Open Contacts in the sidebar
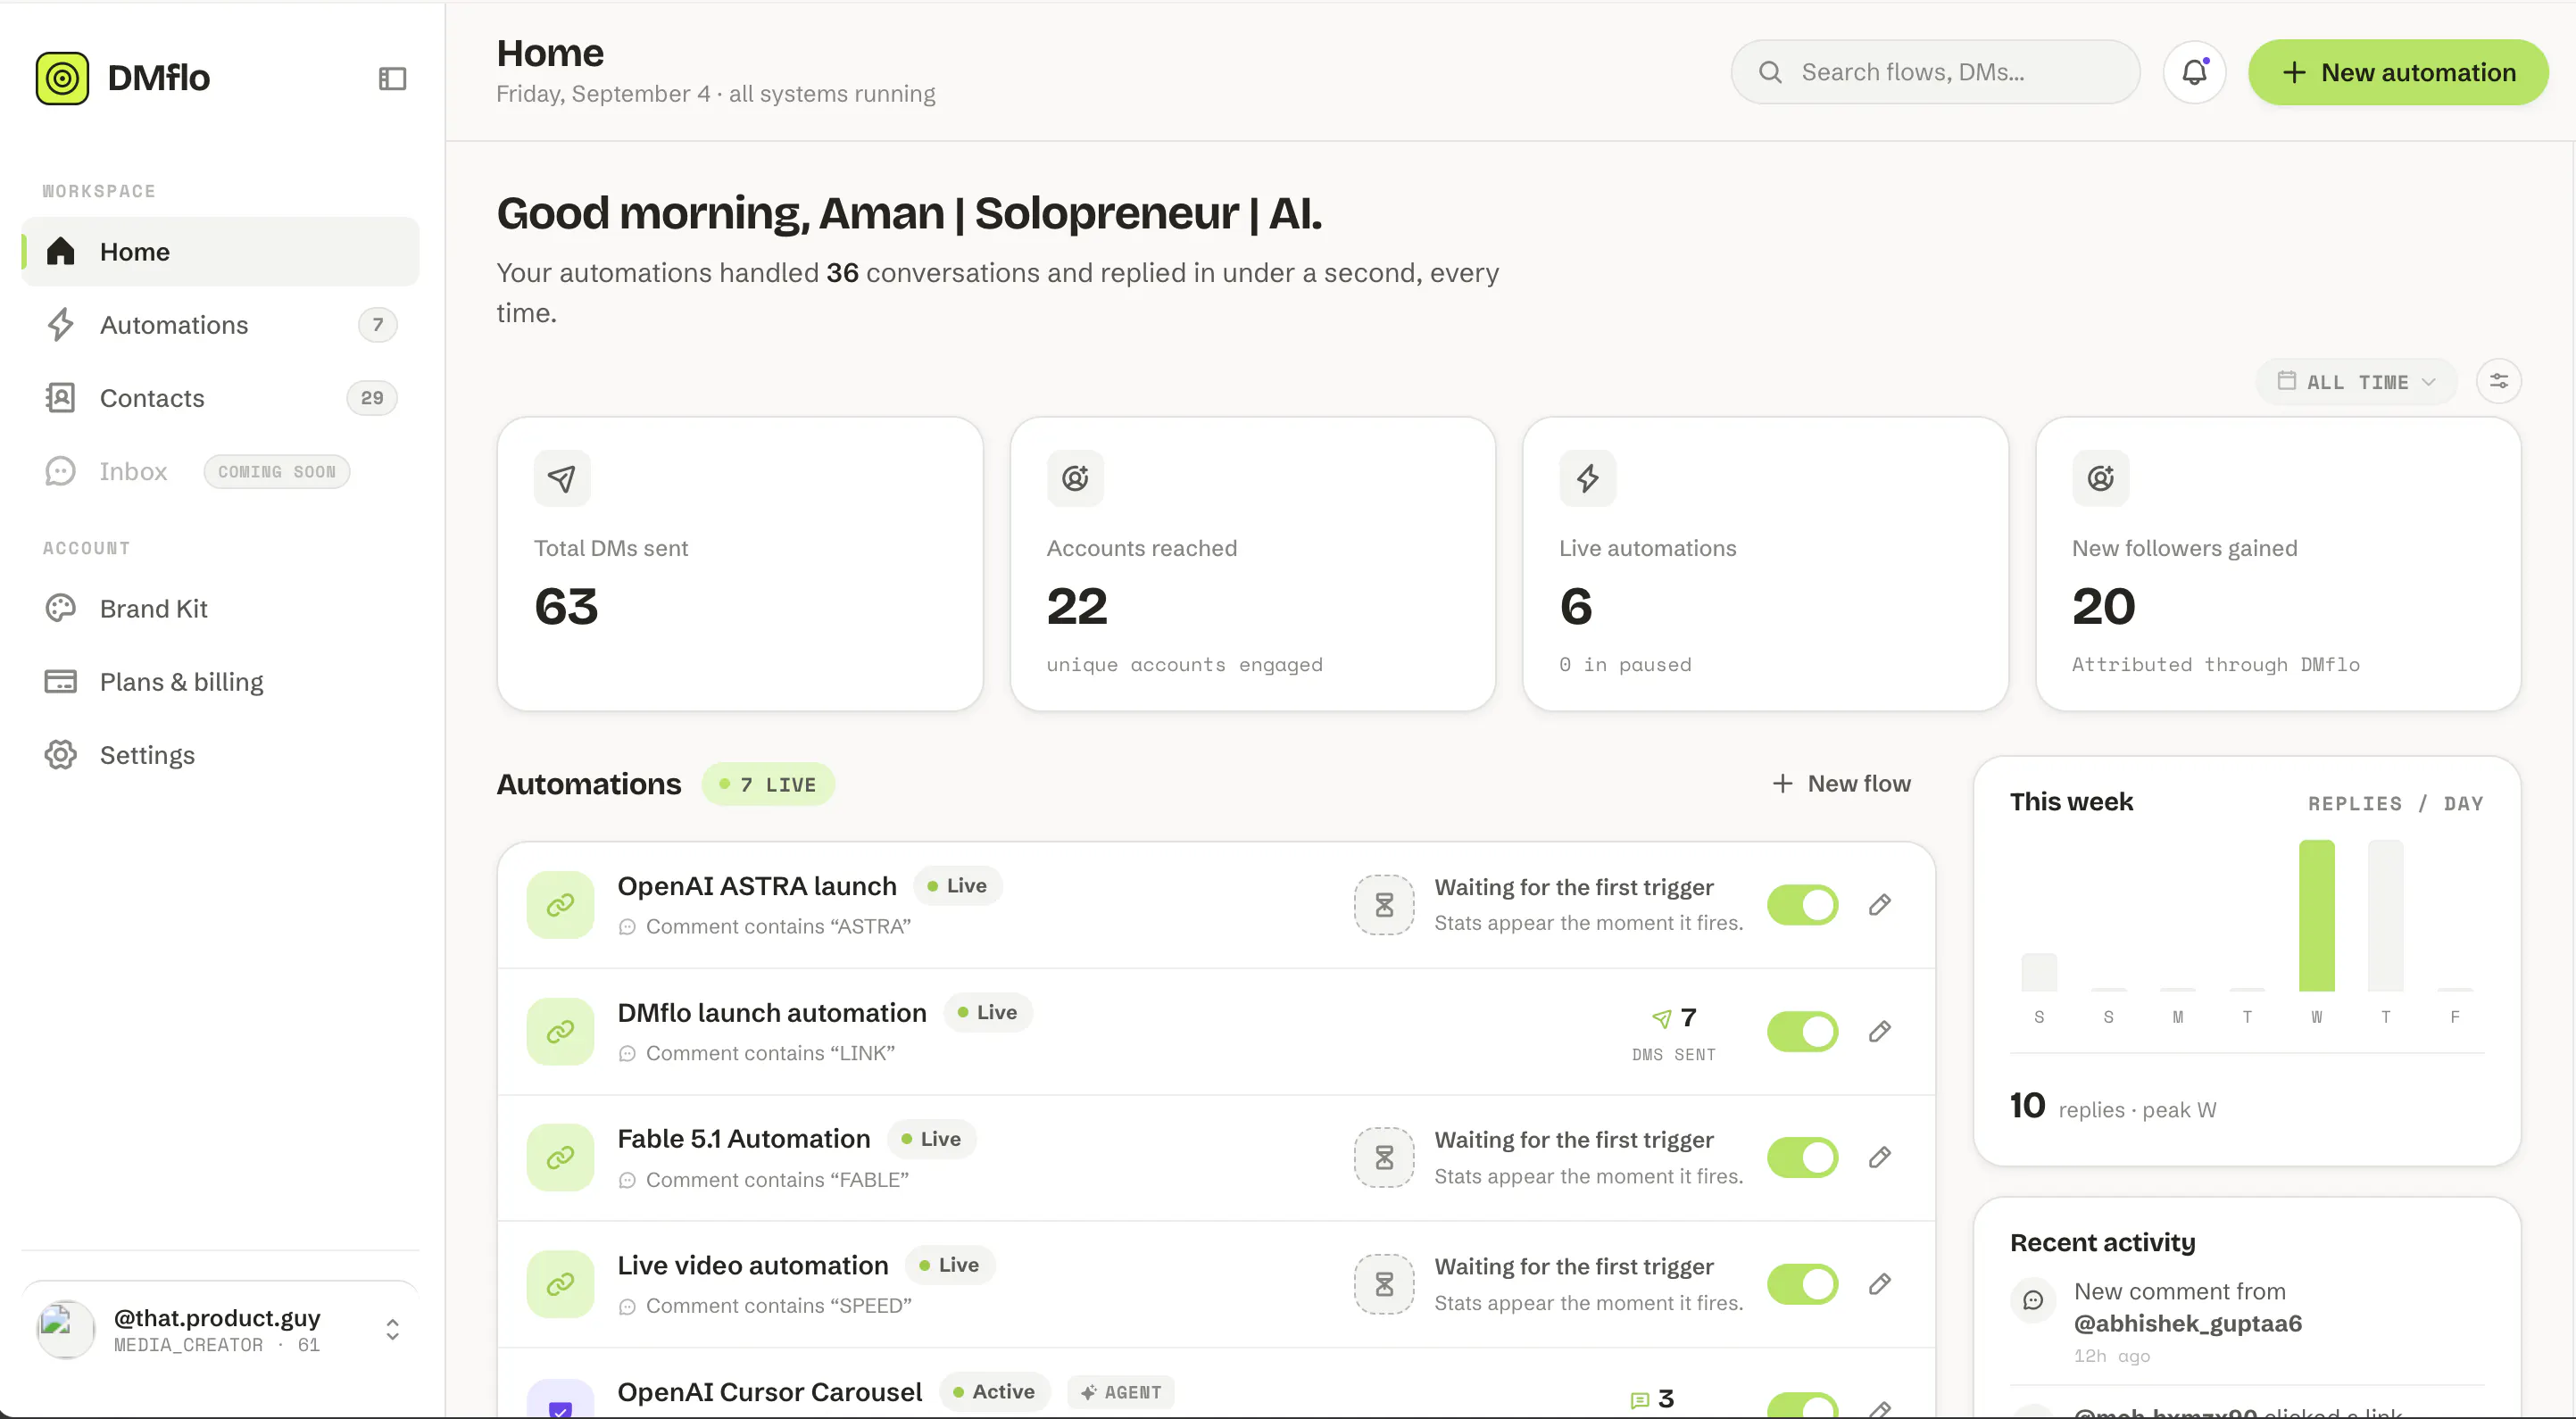The width and height of the screenshot is (2576, 1419). (x=220, y=398)
